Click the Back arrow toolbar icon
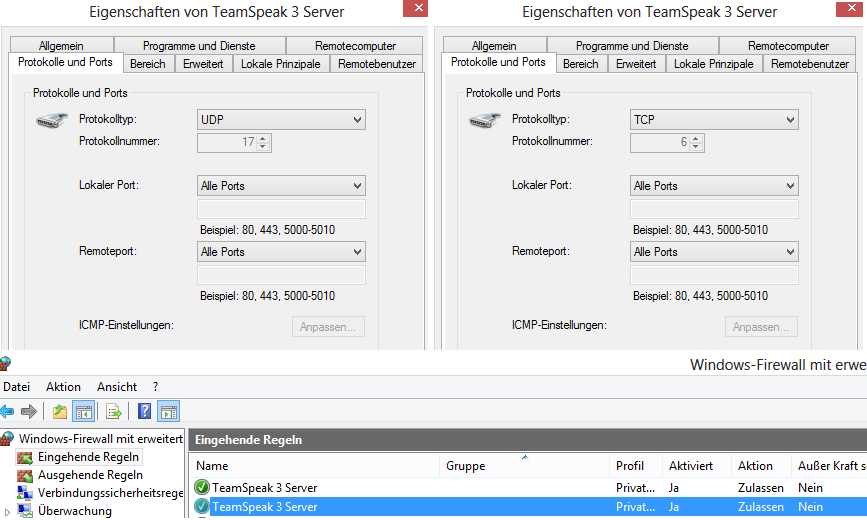867x520 pixels. (x=7, y=411)
